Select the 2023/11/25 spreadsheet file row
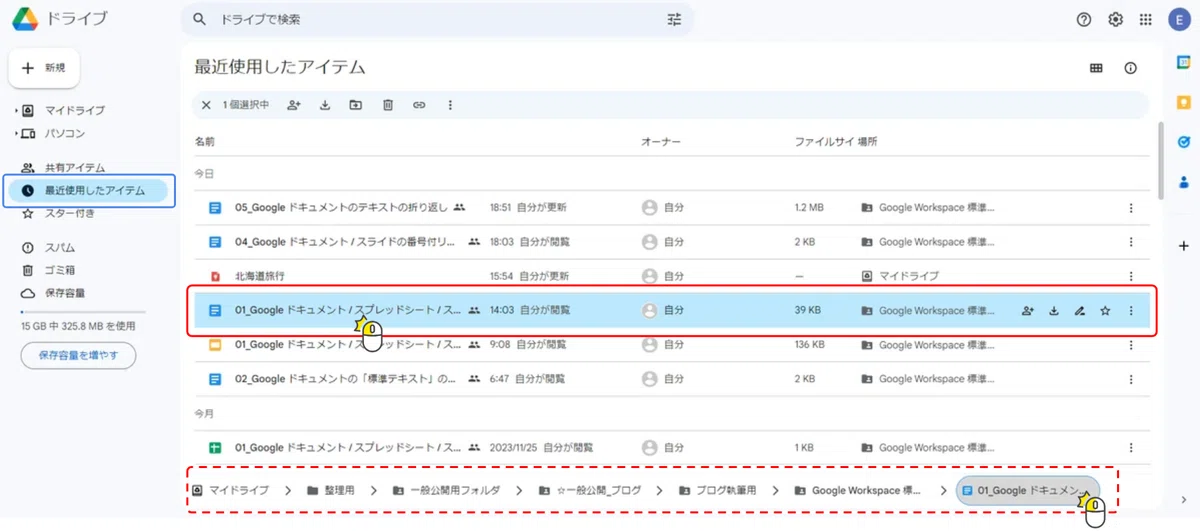This screenshot has height=531, width=1200. click(672, 448)
